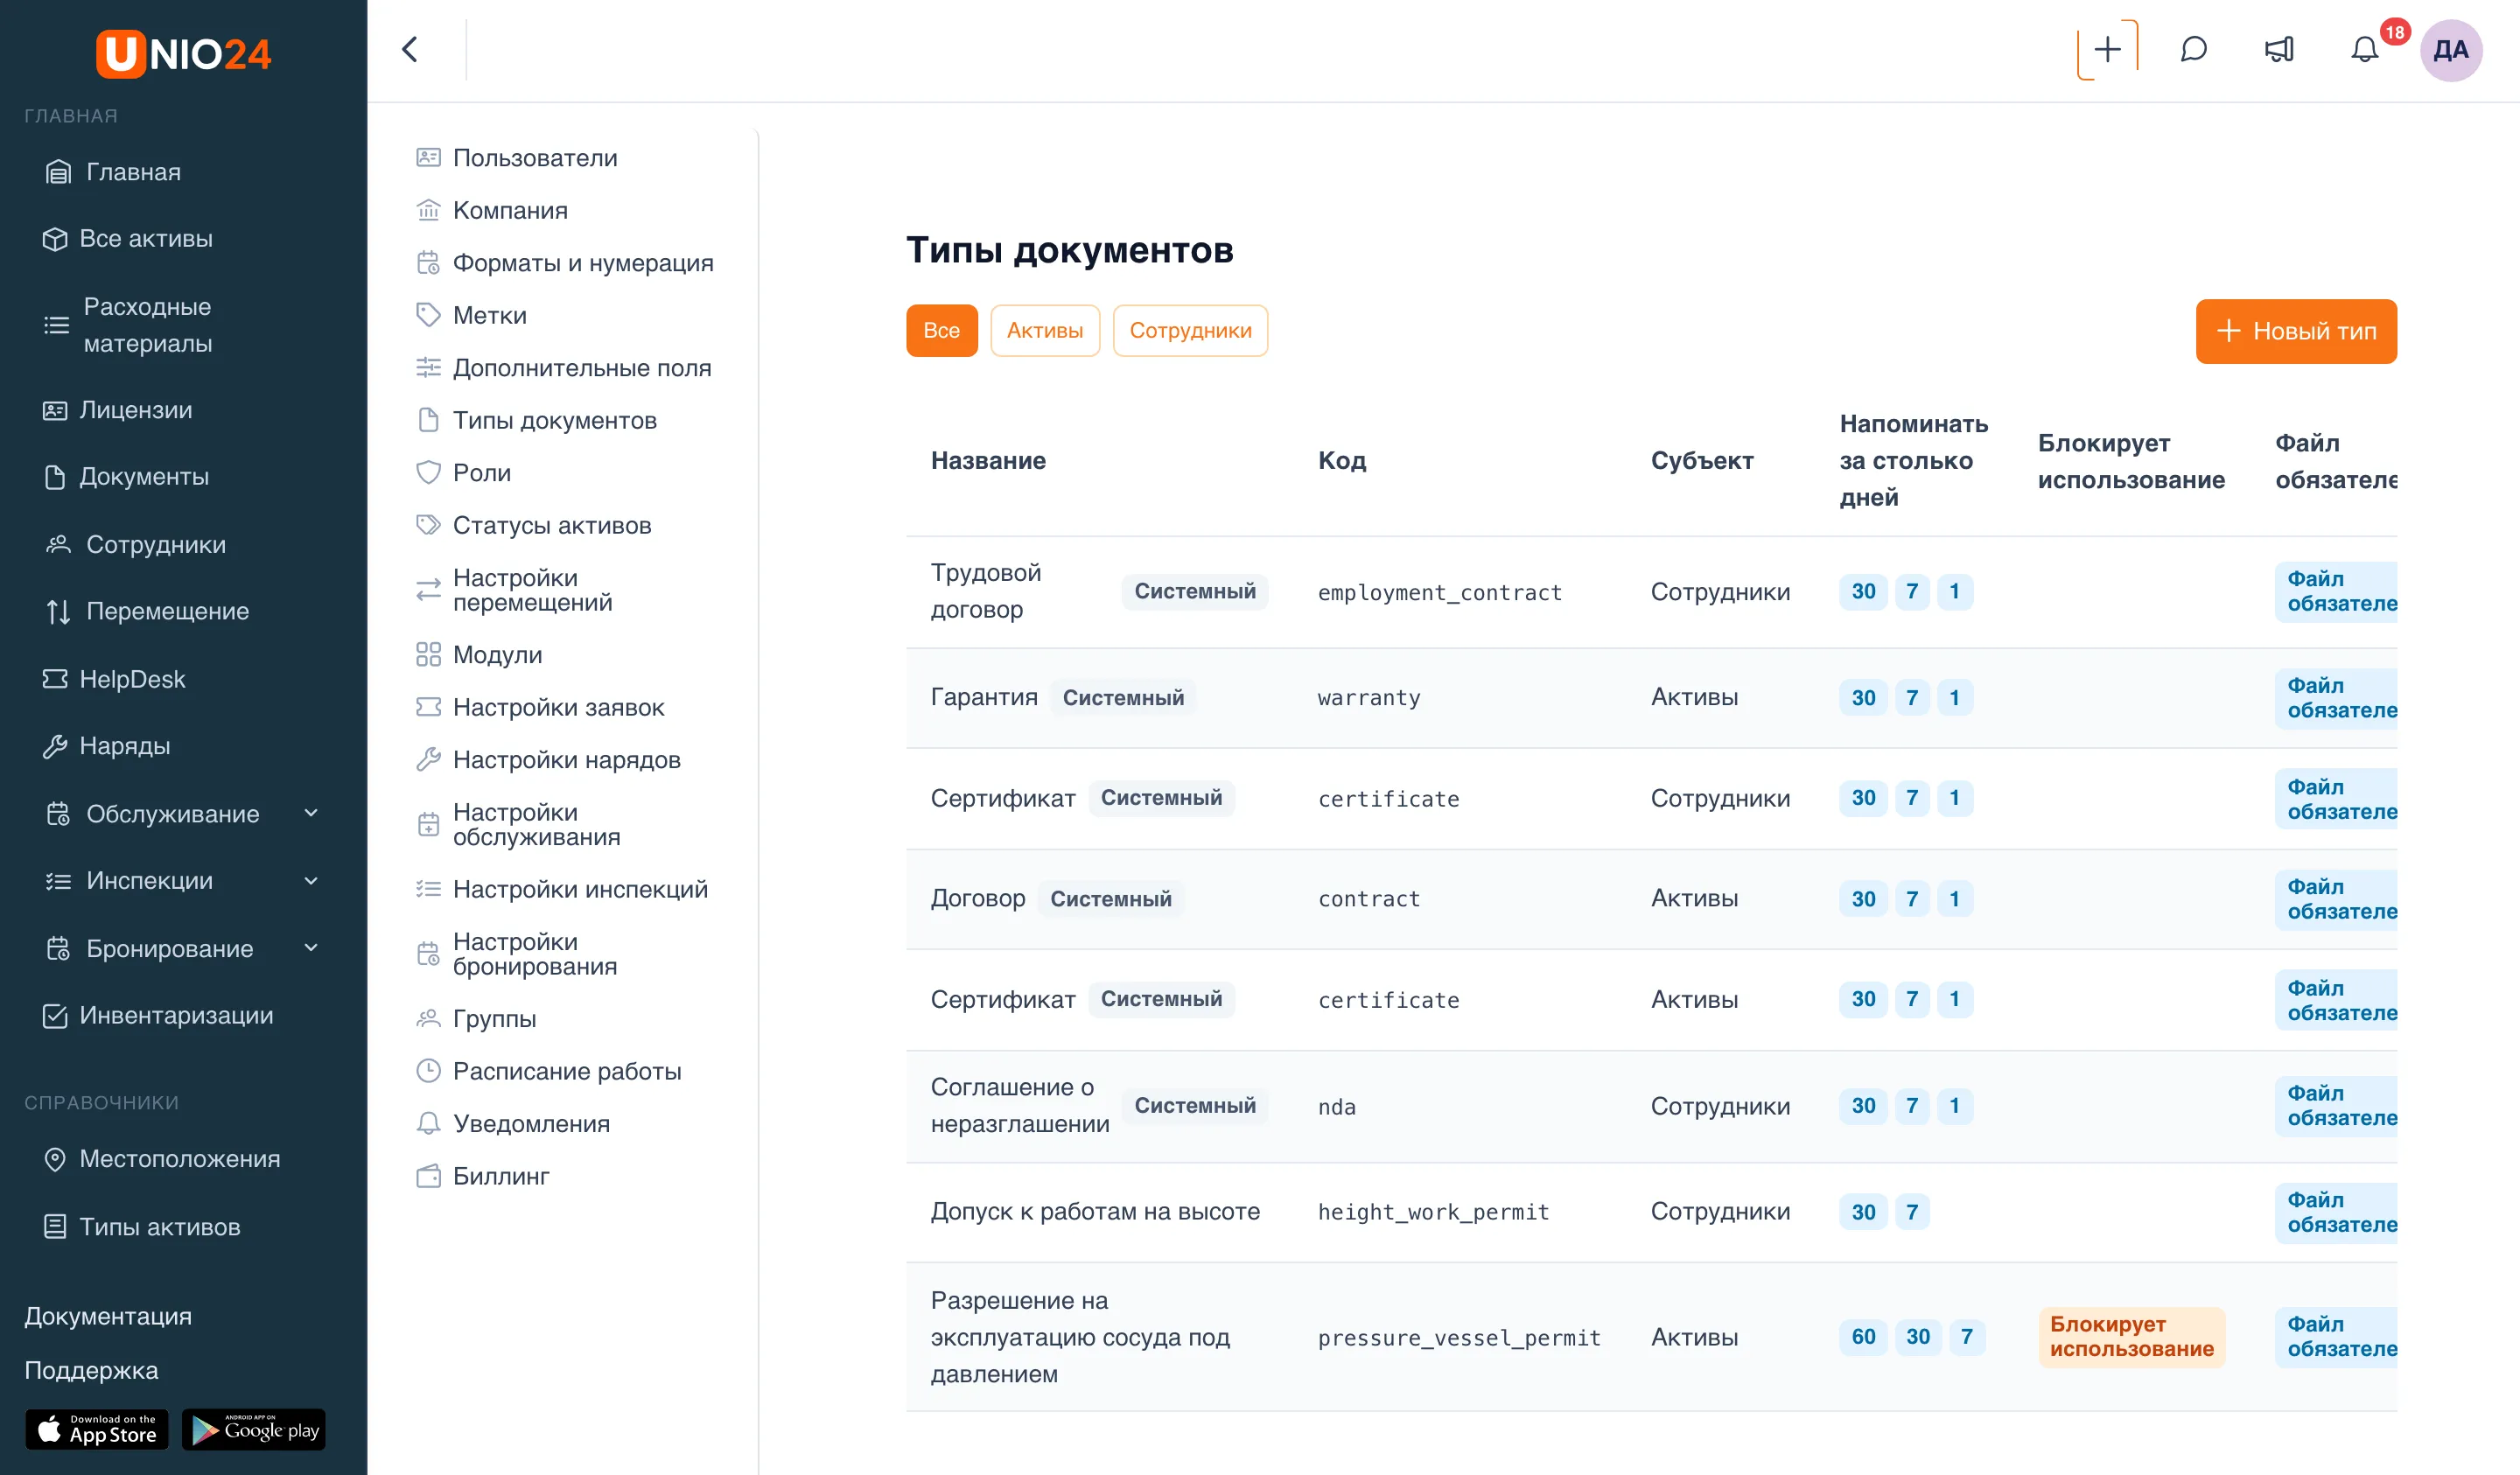The image size is (2520, 1475).
Task: Expand the Бронирование chevron
Action: [311, 947]
